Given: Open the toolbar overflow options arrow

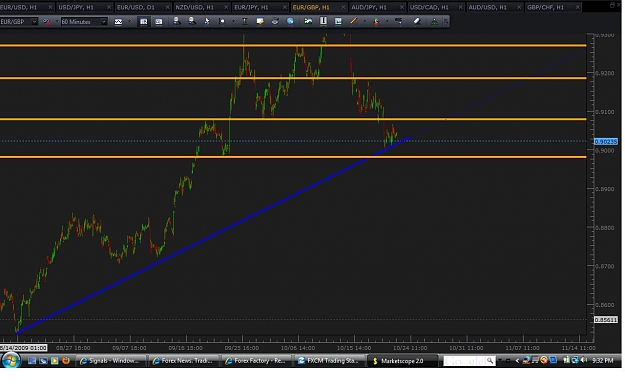Looking at the screenshot, I should [446, 22].
